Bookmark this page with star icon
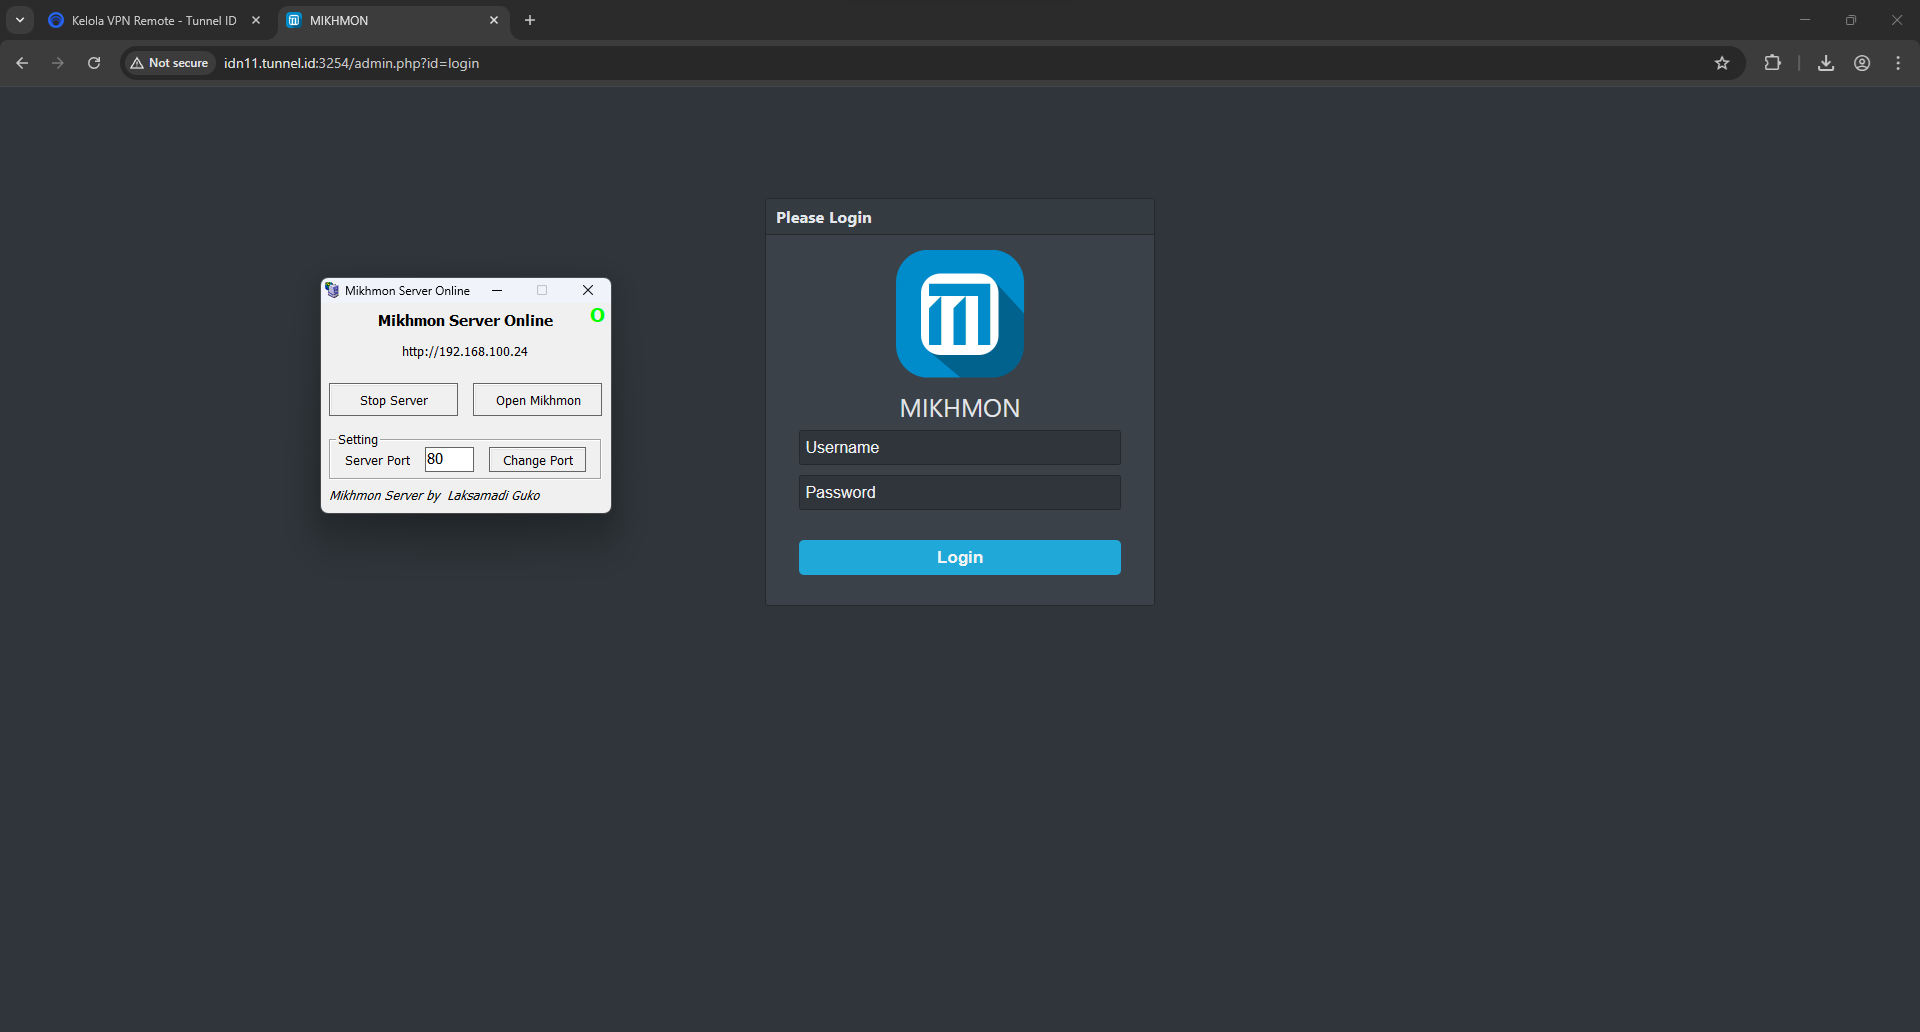Image resolution: width=1920 pixels, height=1032 pixels. [x=1722, y=63]
